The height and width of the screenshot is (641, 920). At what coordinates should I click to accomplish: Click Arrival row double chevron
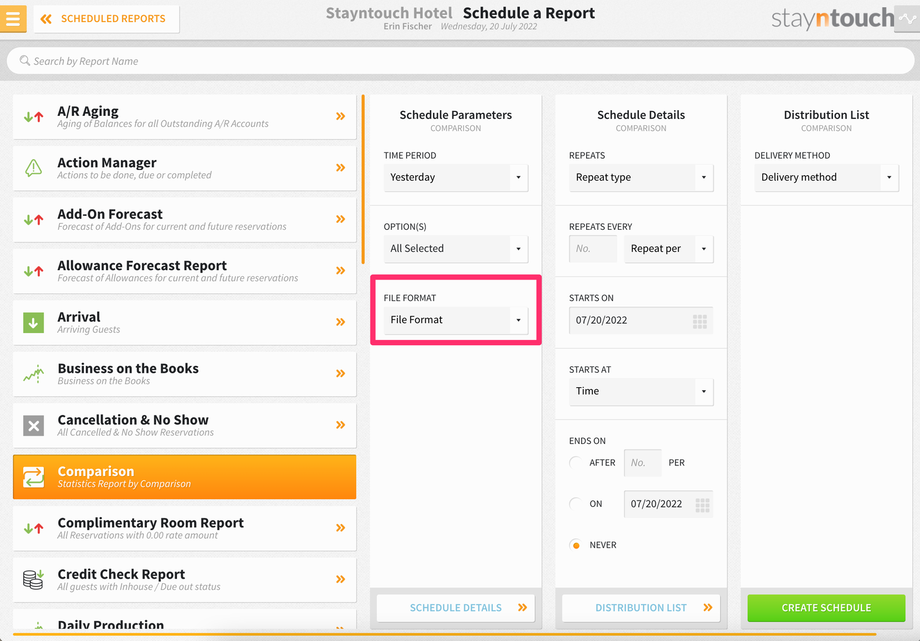pos(340,322)
